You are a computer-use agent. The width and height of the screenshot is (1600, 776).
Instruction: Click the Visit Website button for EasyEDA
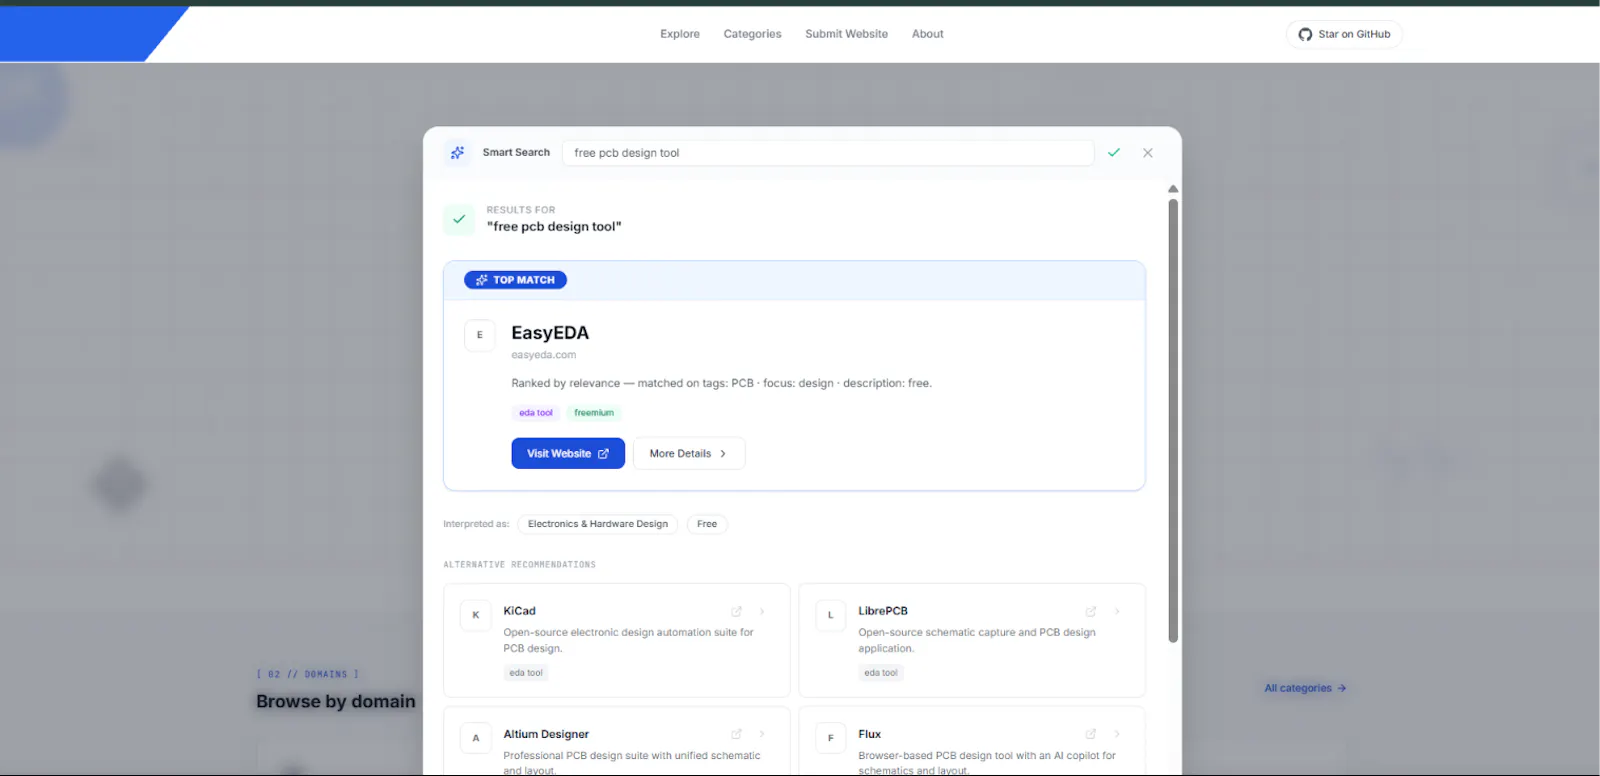point(568,453)
